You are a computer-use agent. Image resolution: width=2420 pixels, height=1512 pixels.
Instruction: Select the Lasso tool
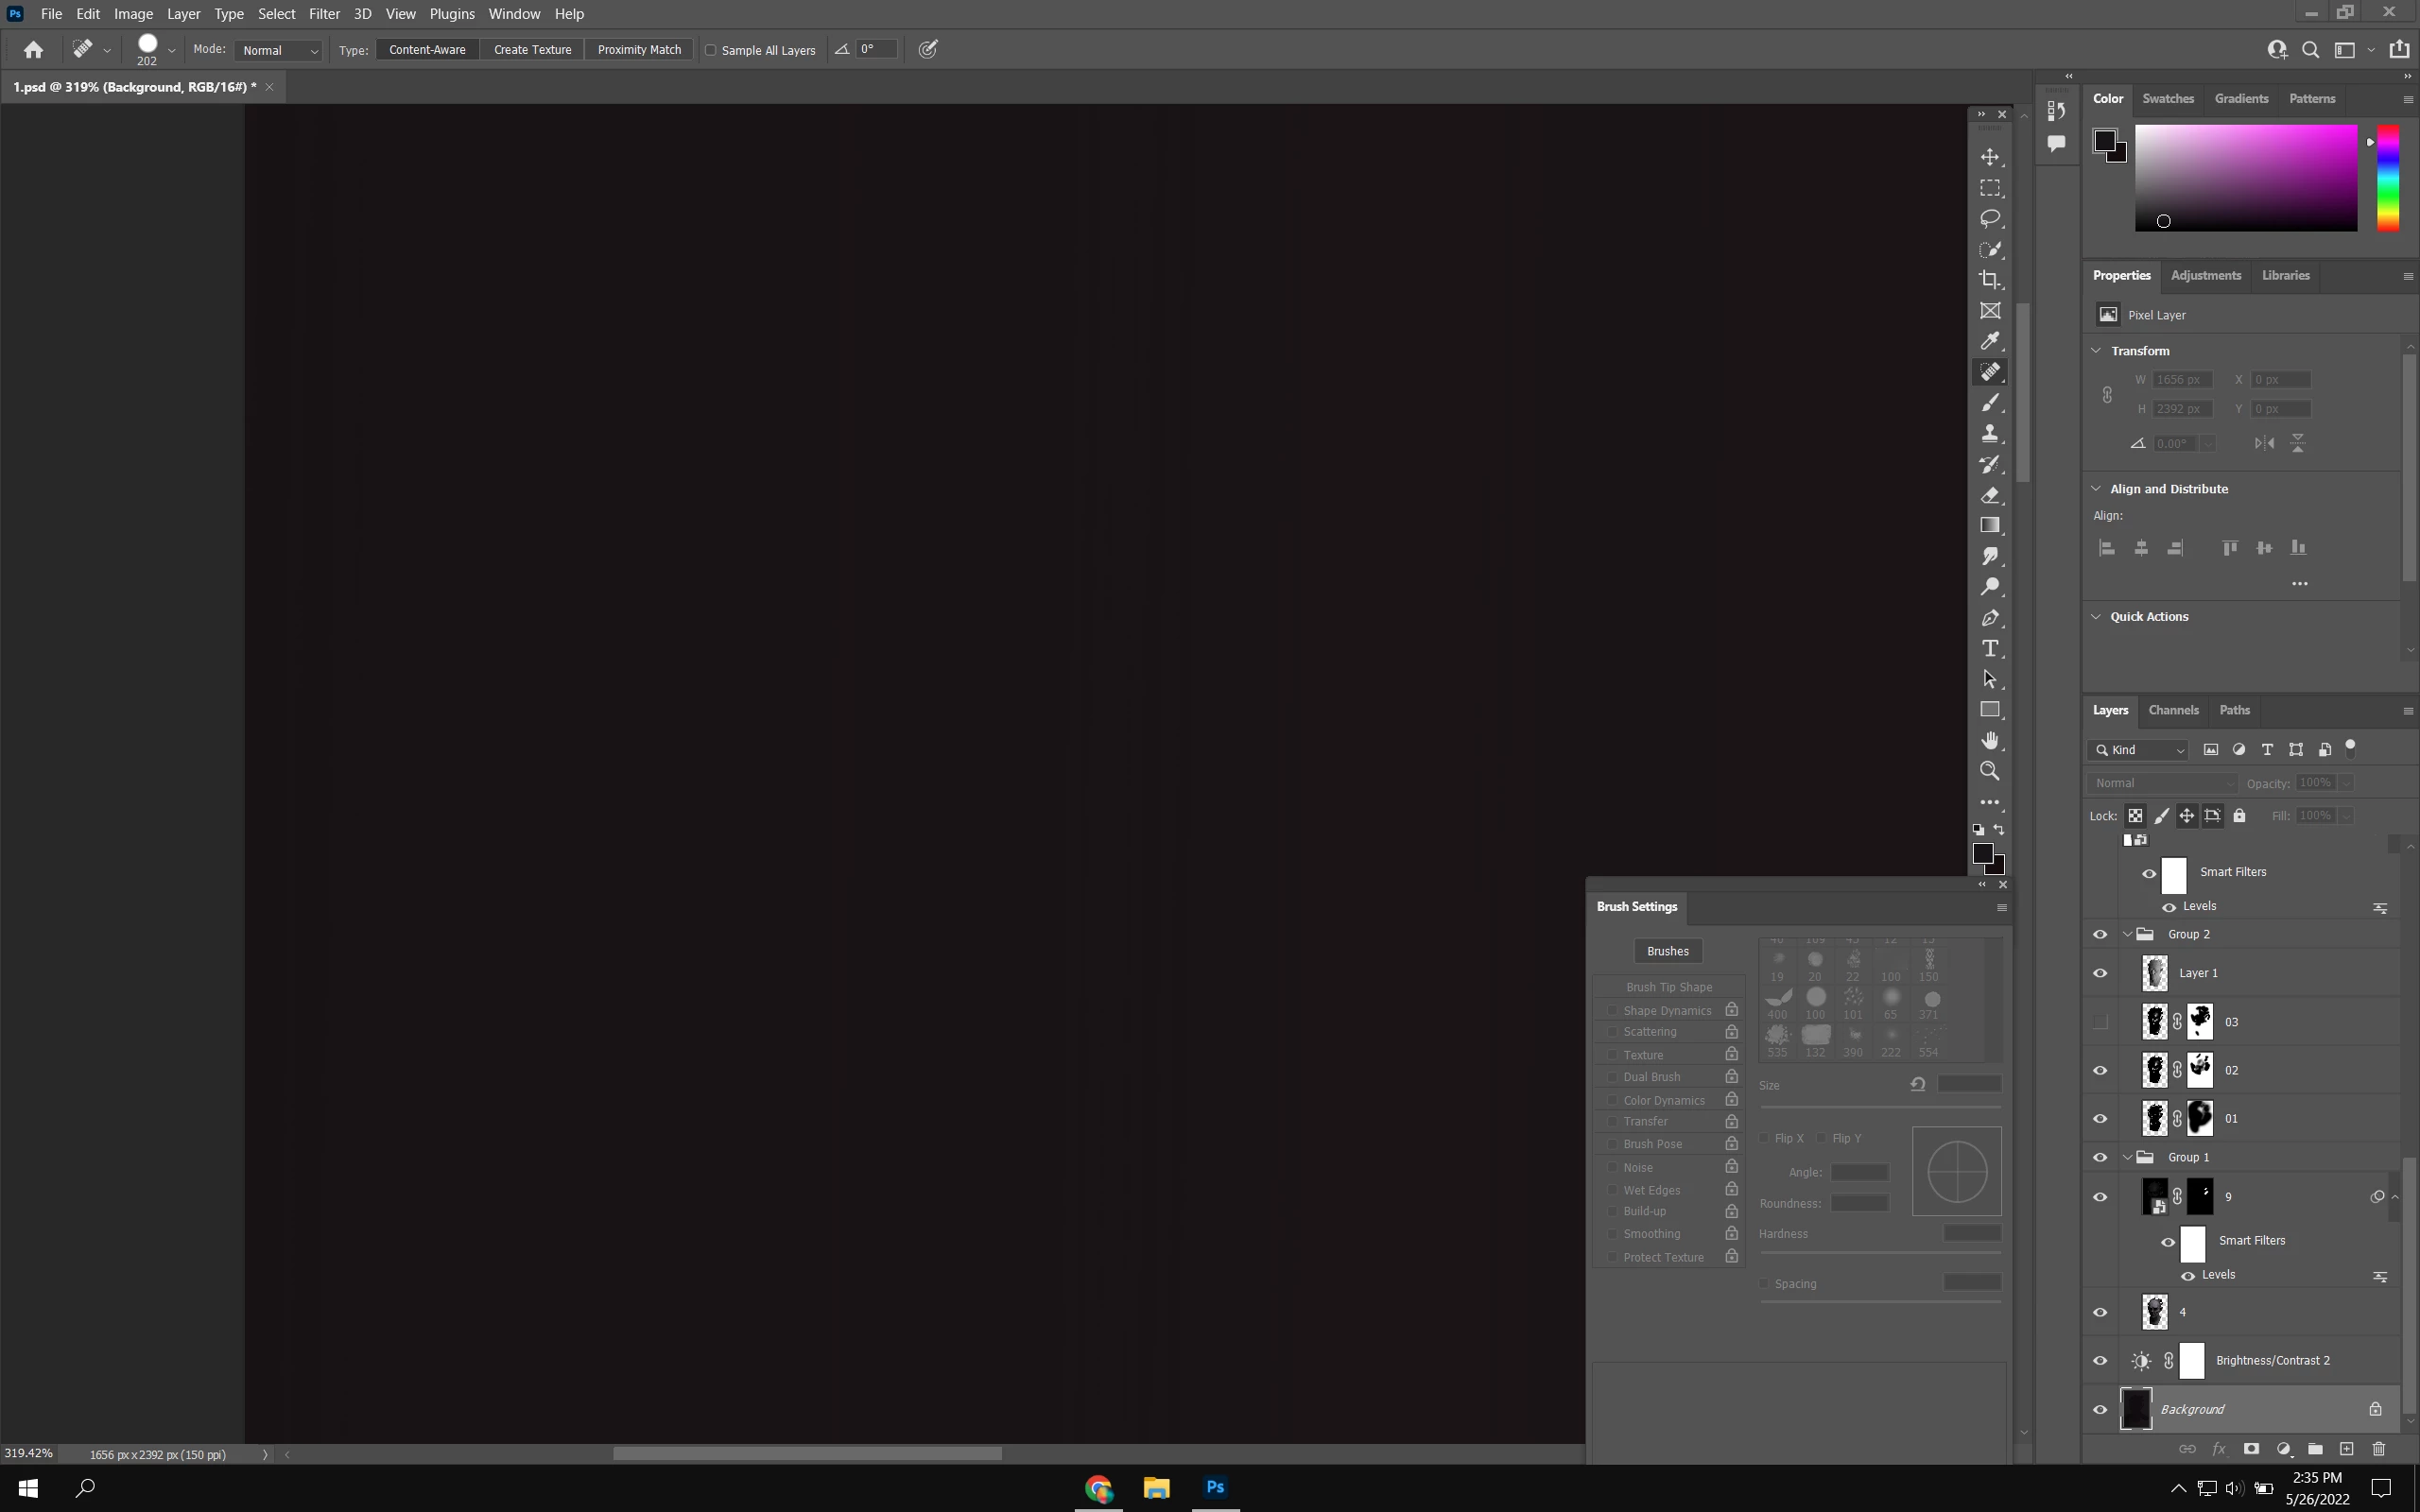[1990, 218]
